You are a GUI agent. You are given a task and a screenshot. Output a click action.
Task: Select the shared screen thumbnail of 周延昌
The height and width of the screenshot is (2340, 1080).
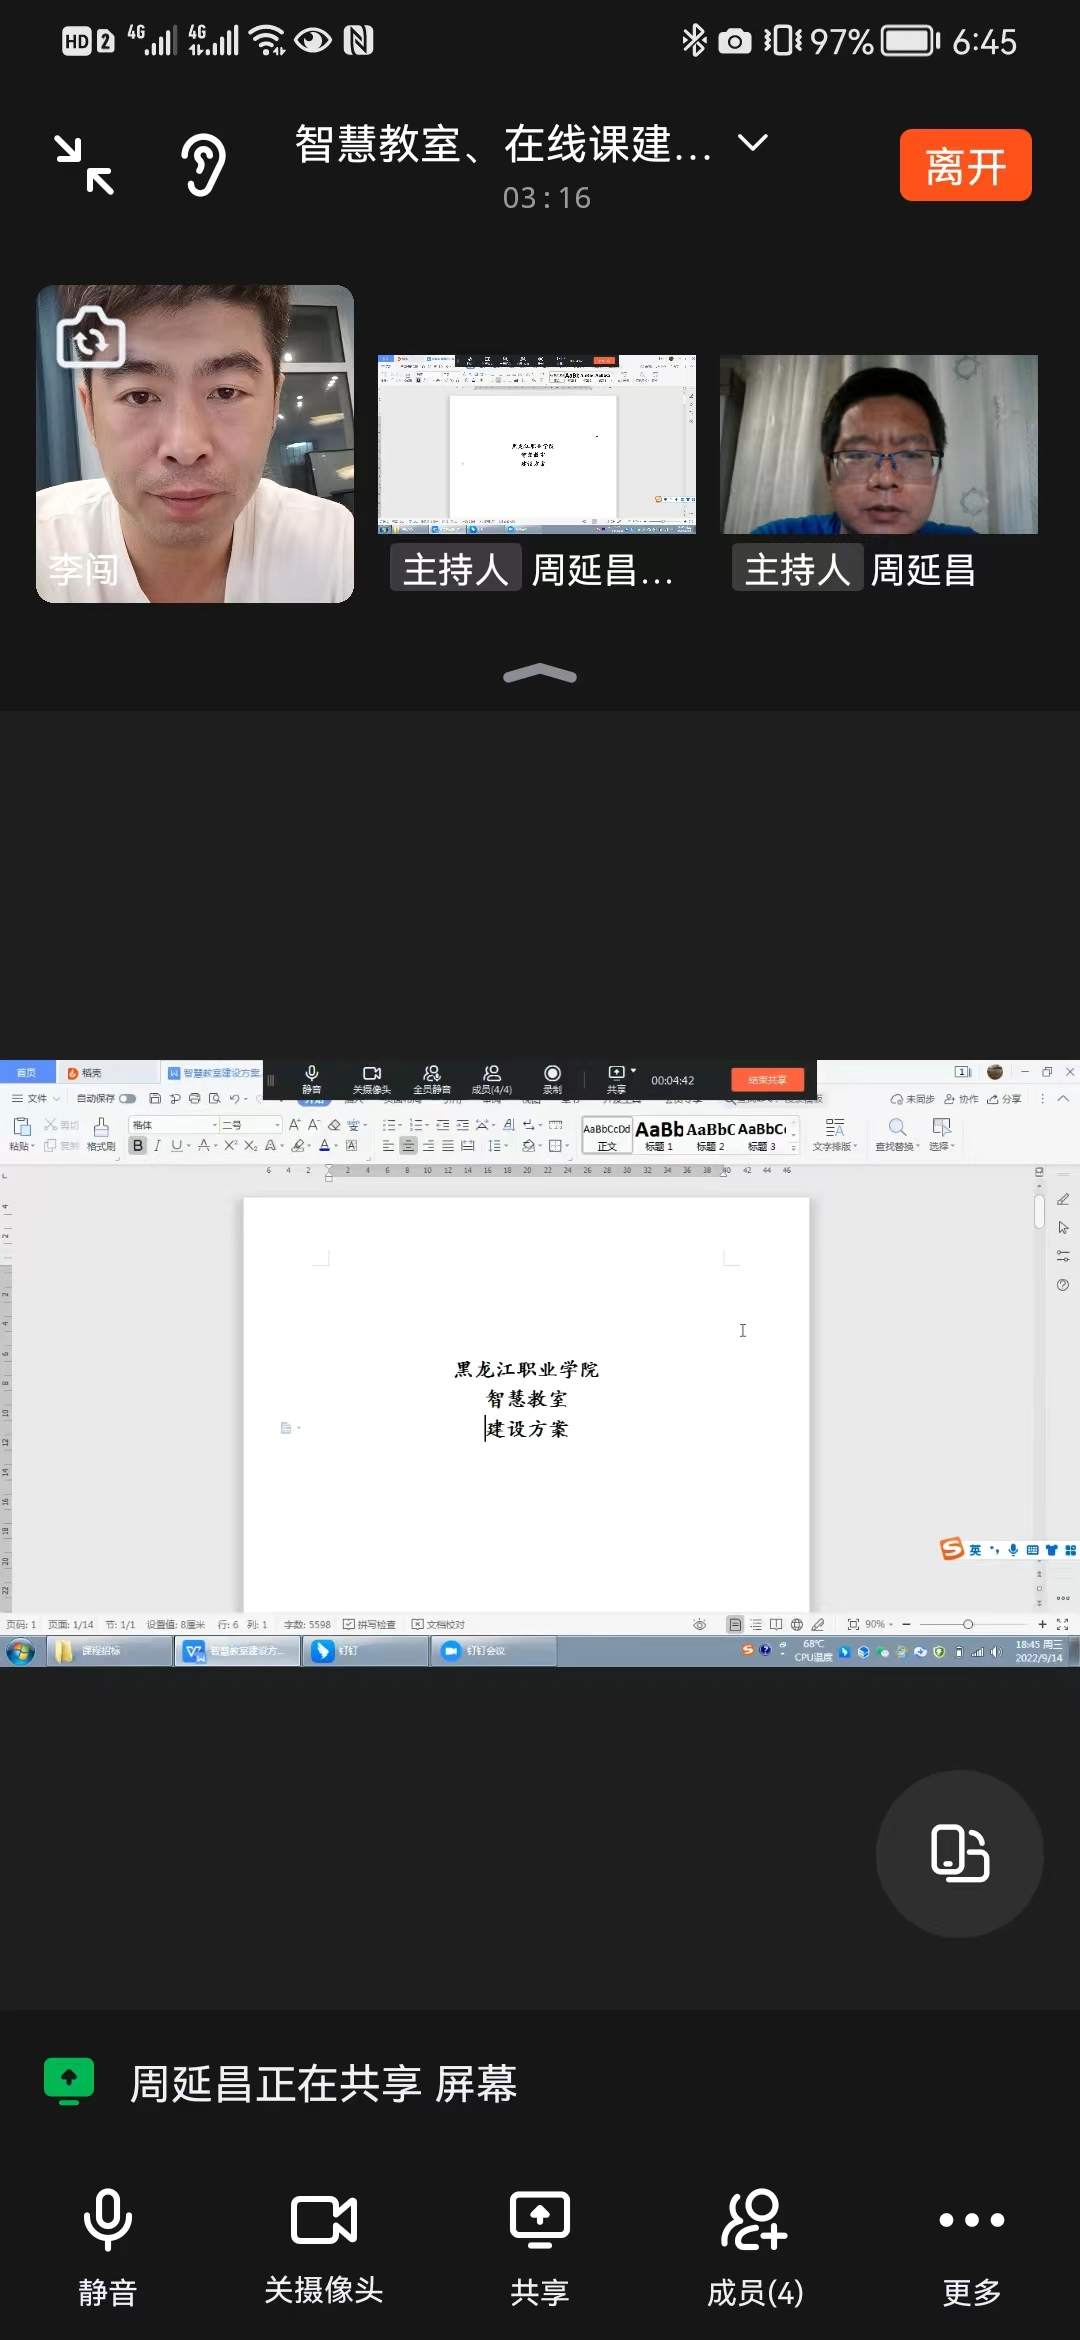(x=537, y=445)
